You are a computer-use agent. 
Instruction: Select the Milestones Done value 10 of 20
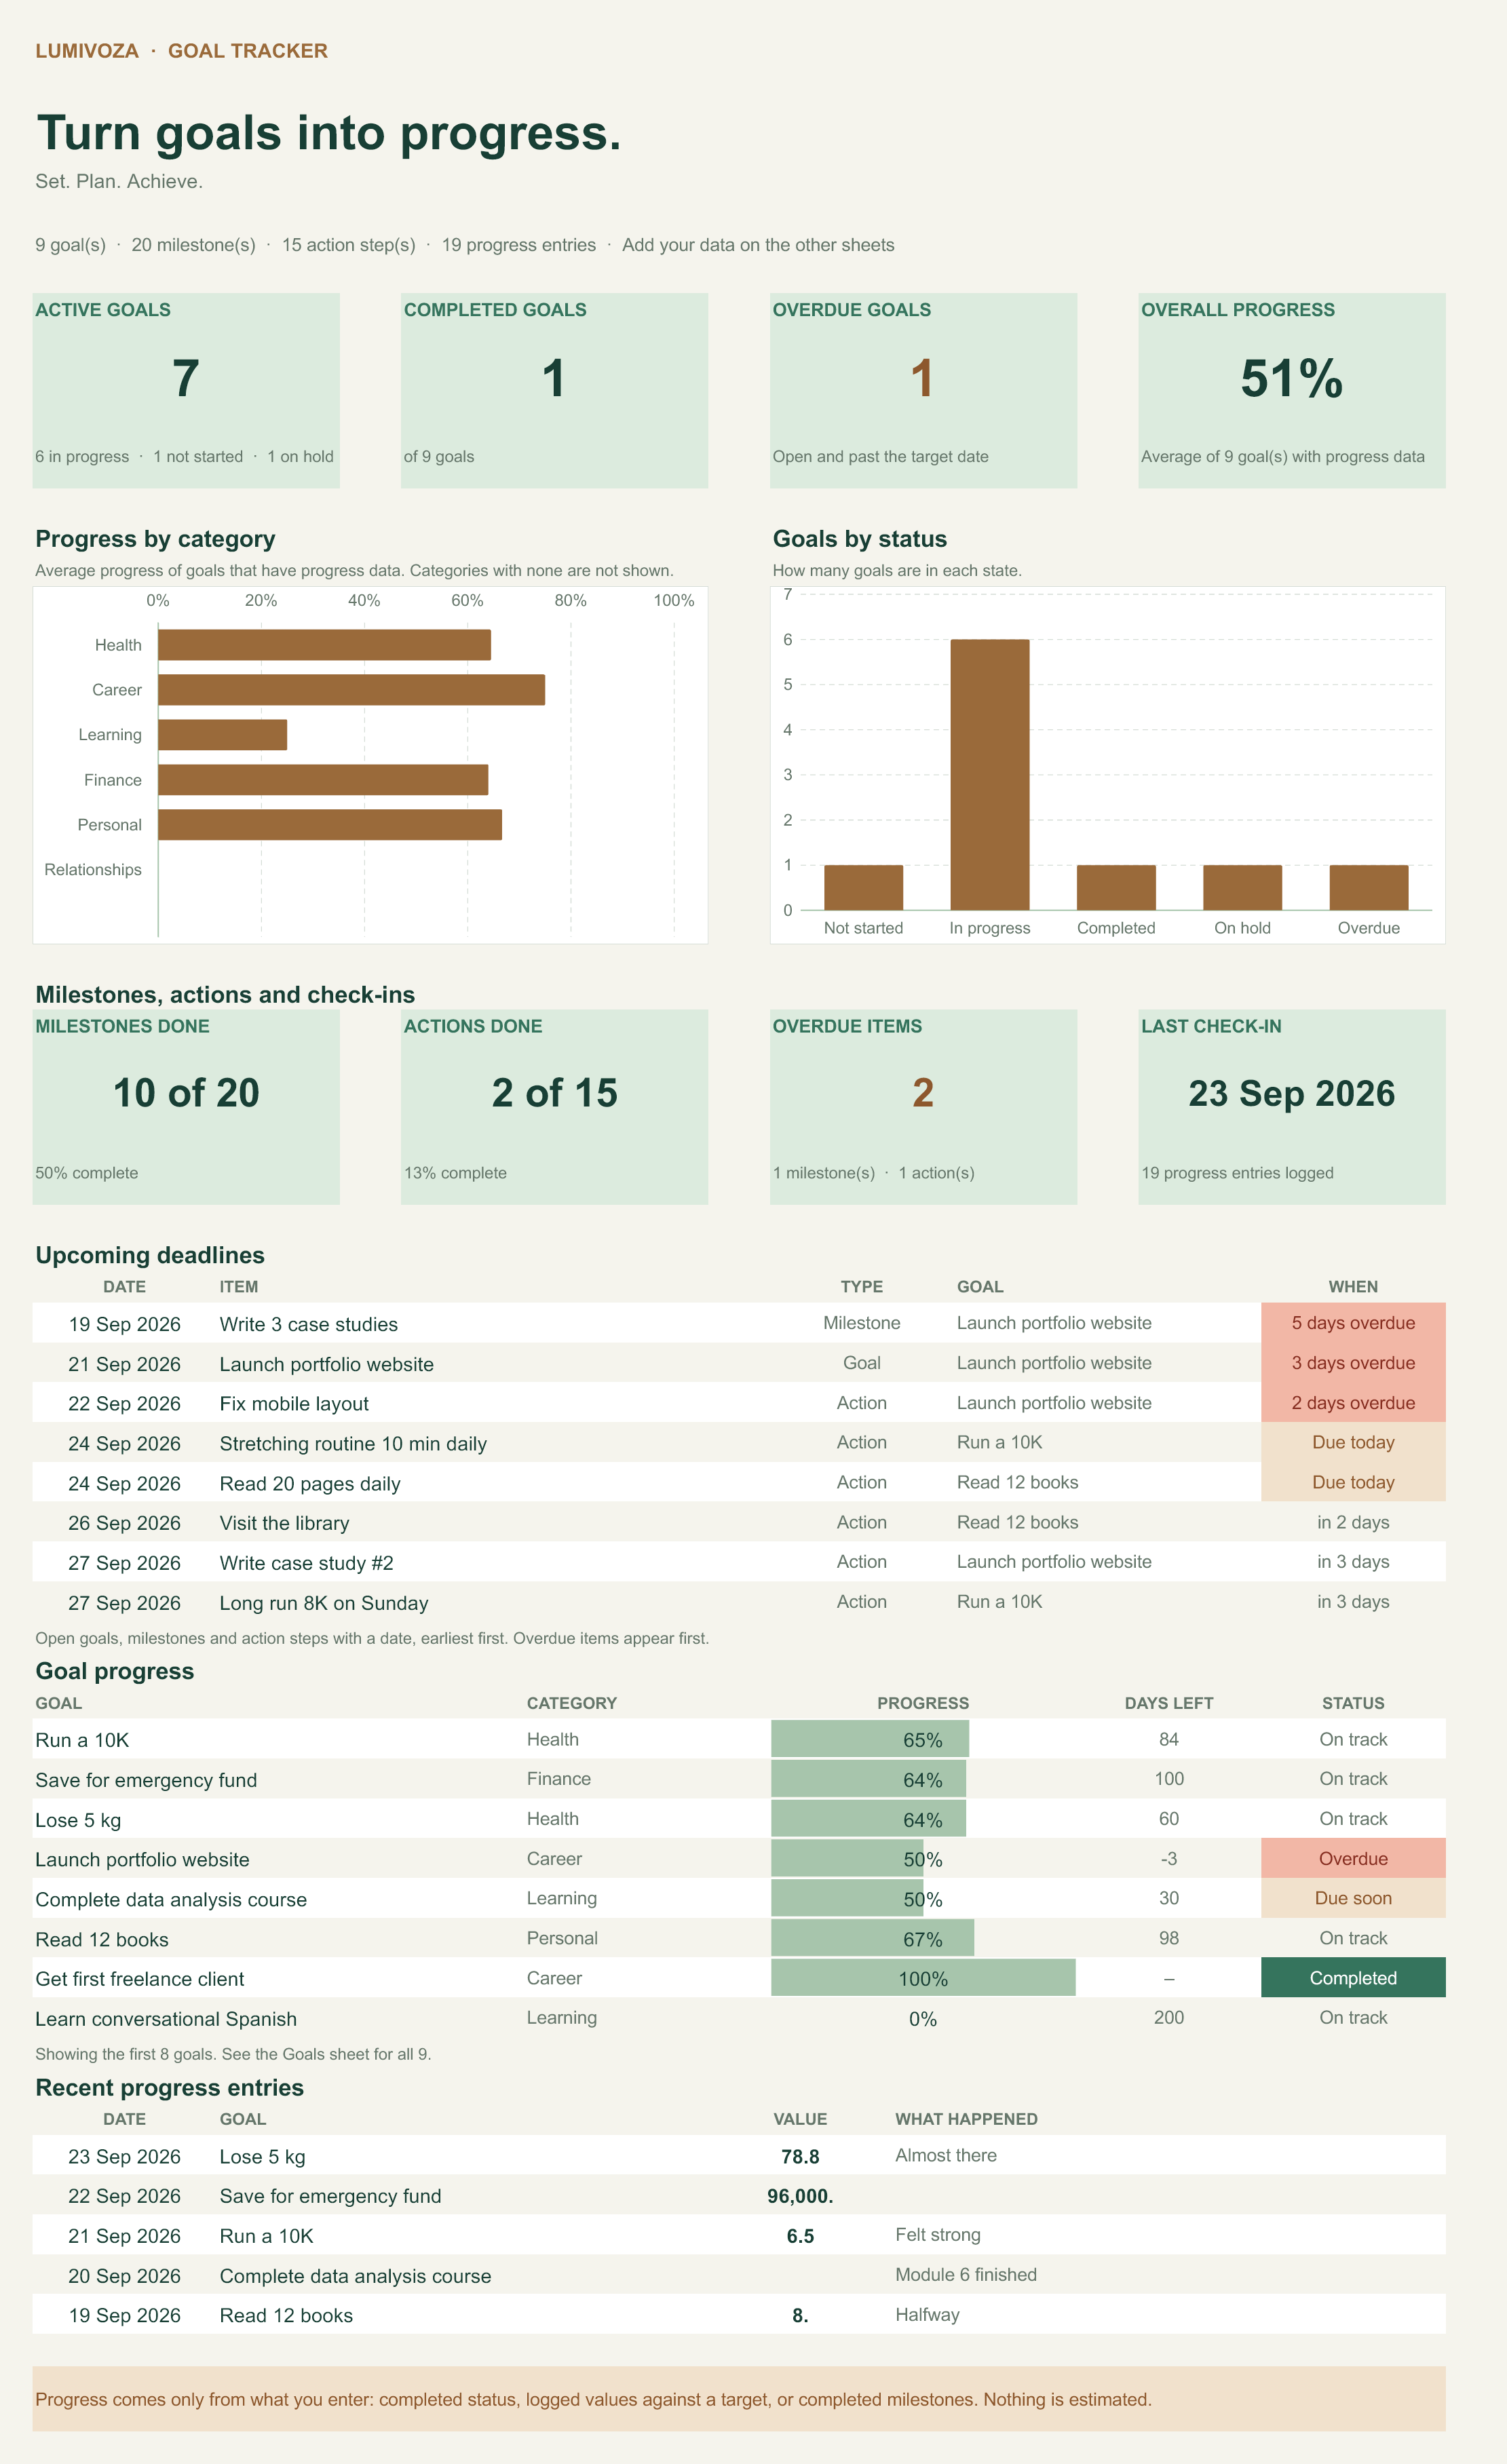coord(186,1093)
